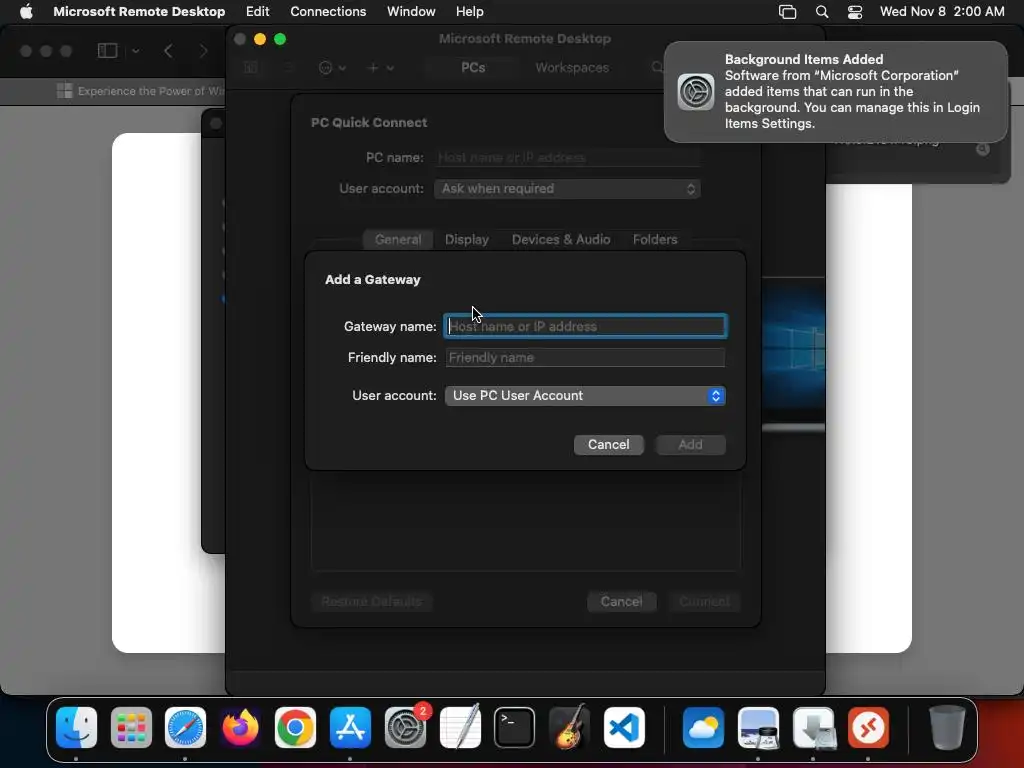The width and height of the screenshot is (1024, 768).
Task: Click Restore Defaults in PC Quick Connect
Action: click(x=372, y=601)
